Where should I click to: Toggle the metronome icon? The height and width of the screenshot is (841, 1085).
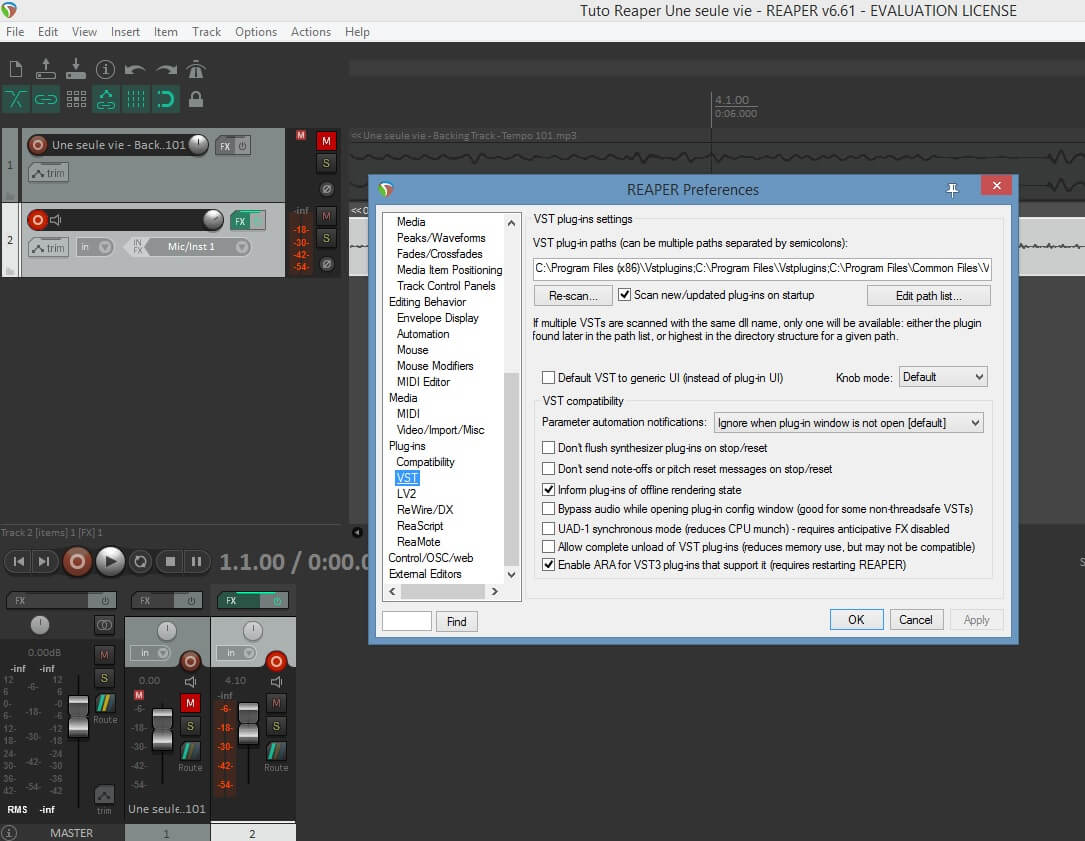click(197, 69)
